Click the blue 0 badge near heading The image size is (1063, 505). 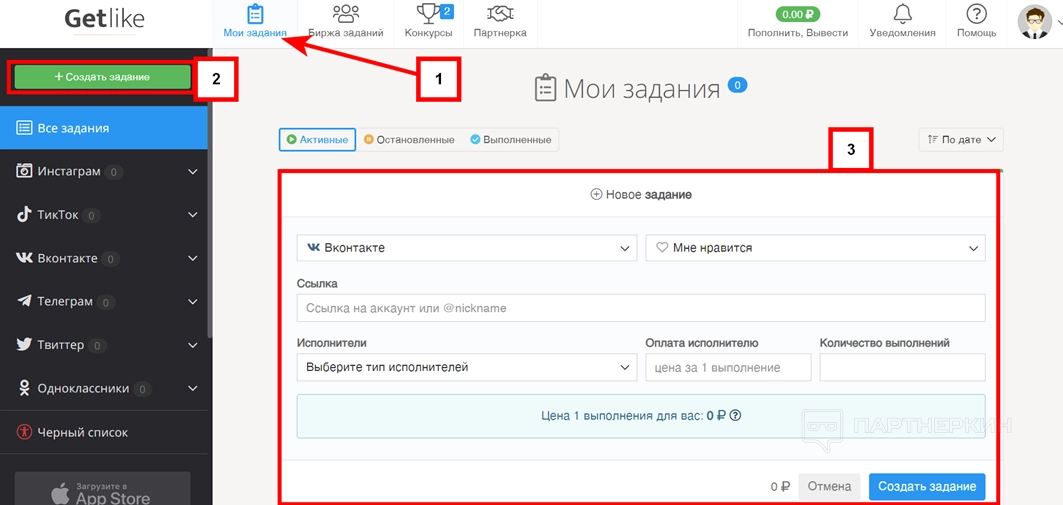click(x=737, y=85)
